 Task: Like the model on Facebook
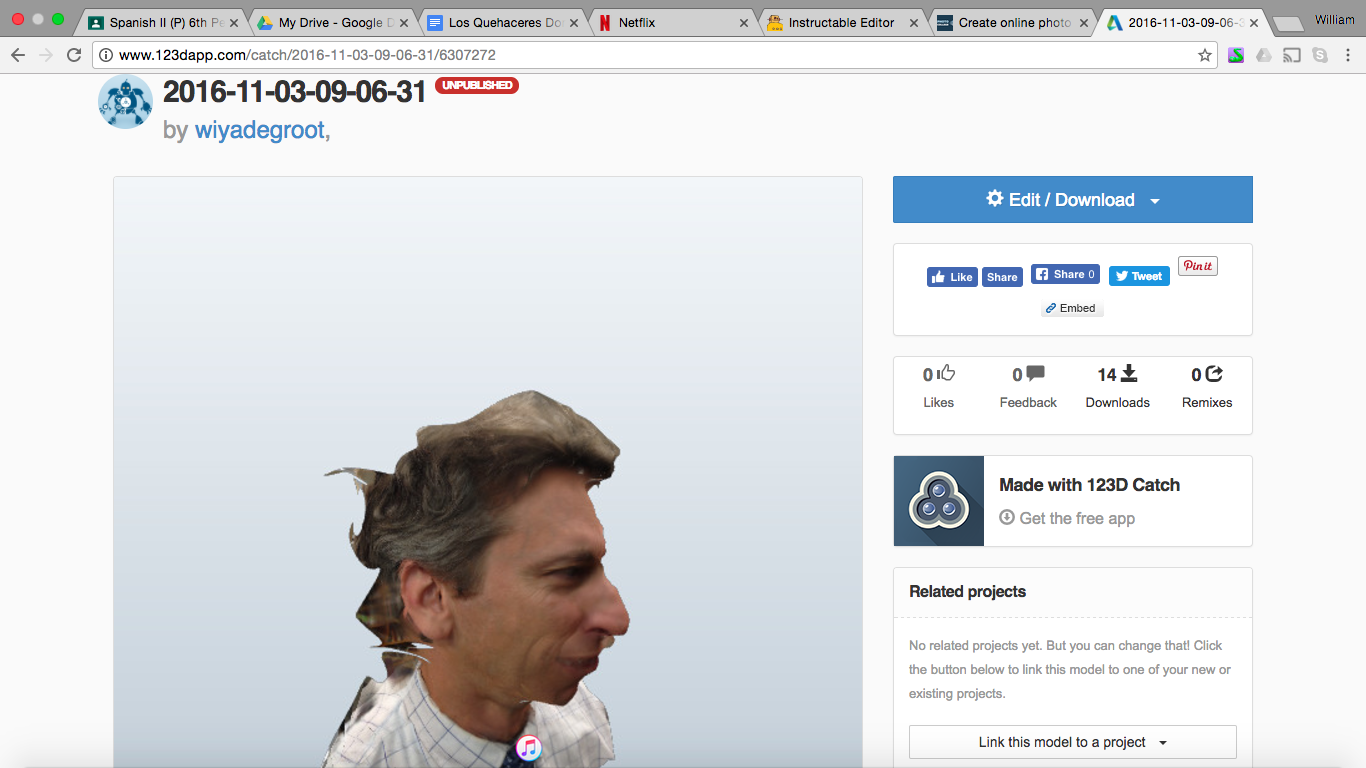point(951,276)
